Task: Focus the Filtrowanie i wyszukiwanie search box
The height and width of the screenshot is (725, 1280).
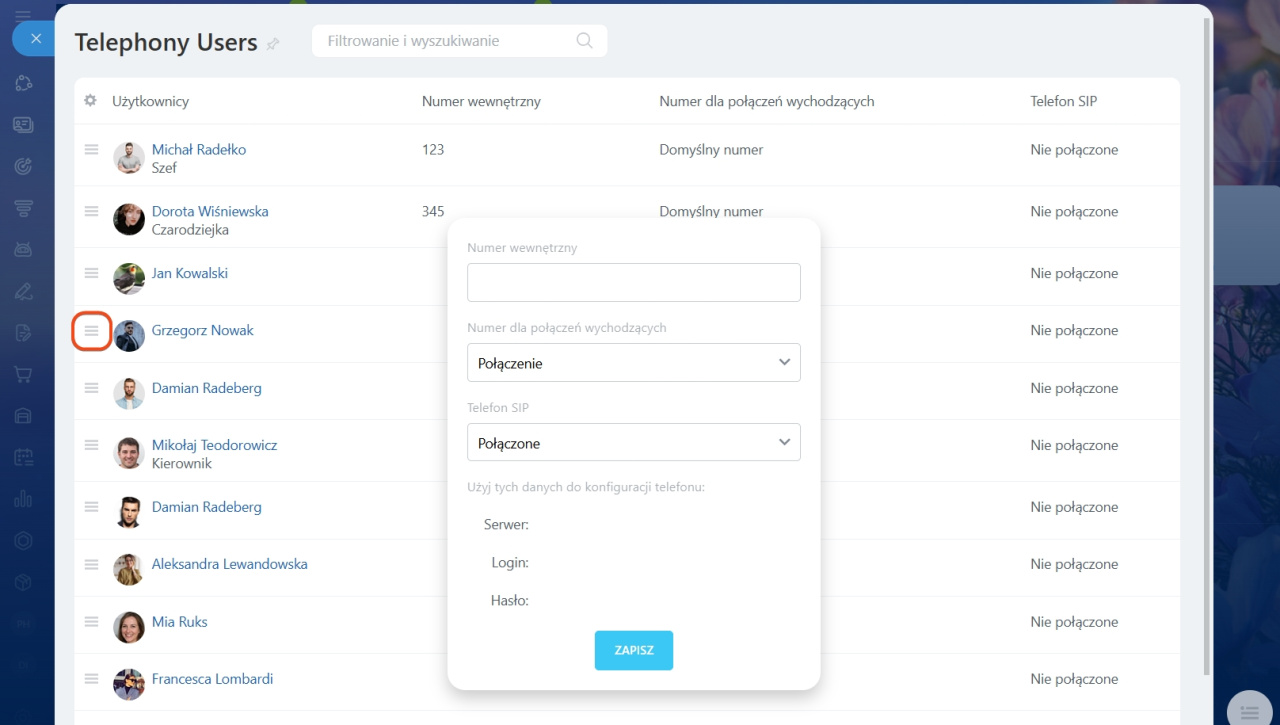Action: [445, 41]
